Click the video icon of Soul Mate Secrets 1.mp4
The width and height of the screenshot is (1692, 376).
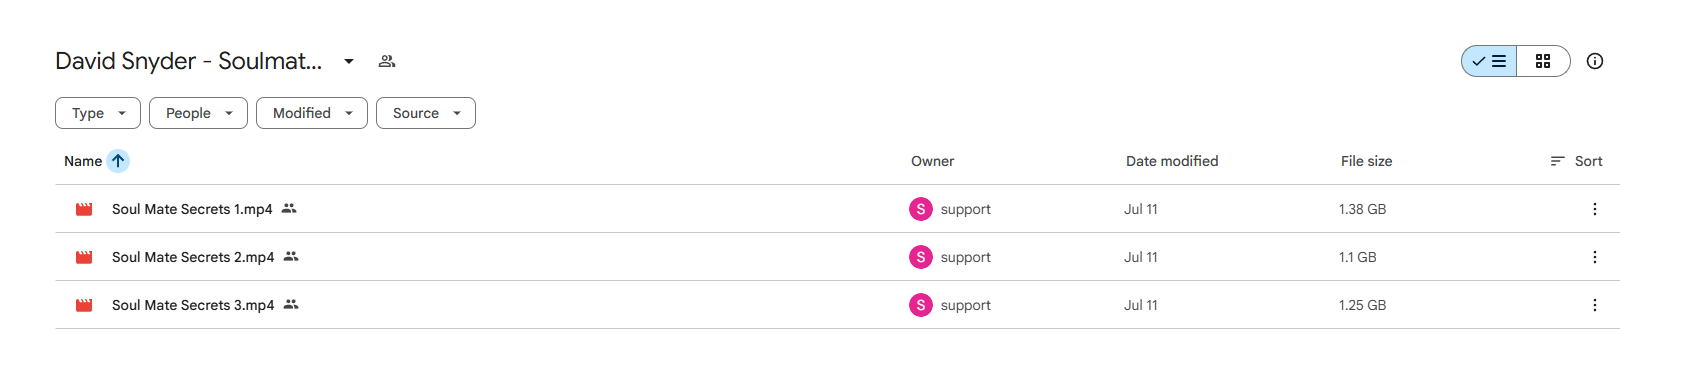(84, 209)
